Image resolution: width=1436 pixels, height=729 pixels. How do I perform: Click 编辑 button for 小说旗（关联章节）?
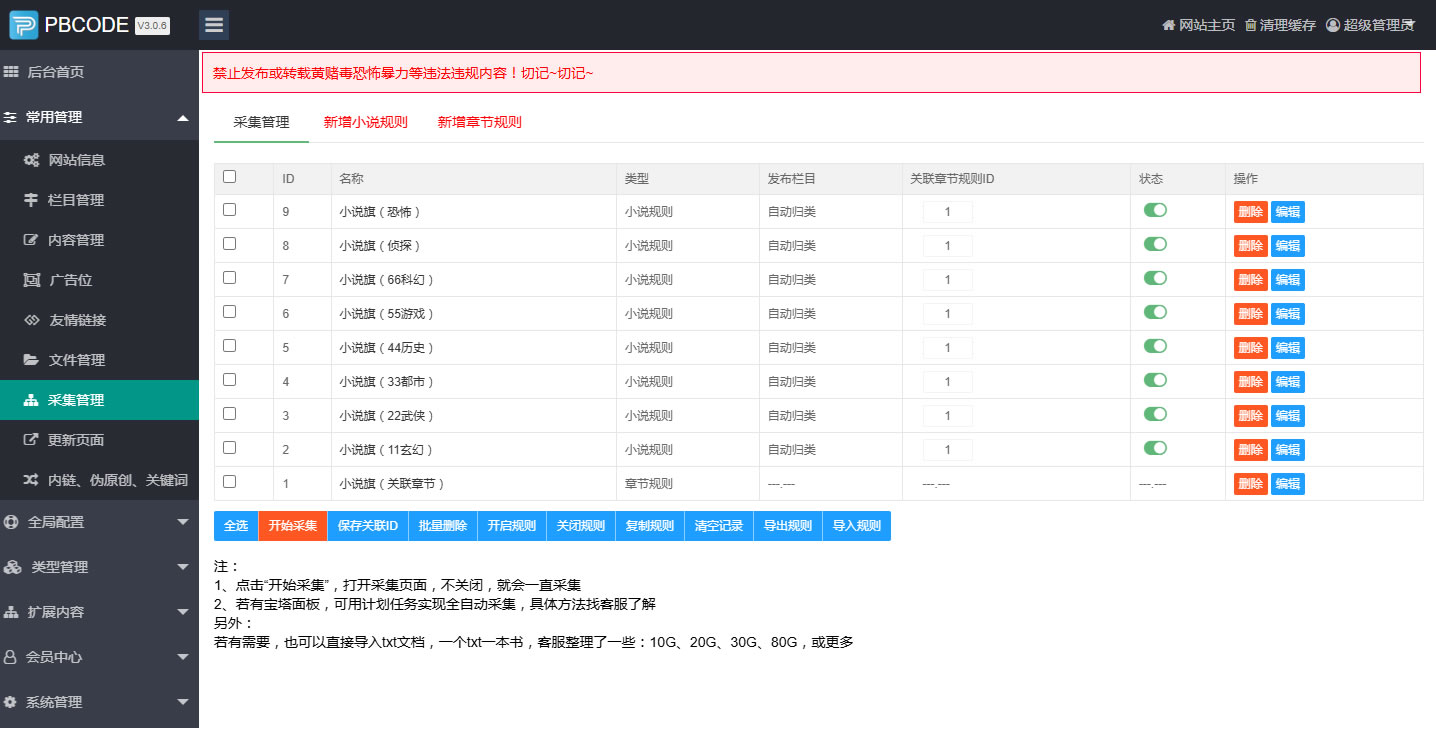[1287, 484]
